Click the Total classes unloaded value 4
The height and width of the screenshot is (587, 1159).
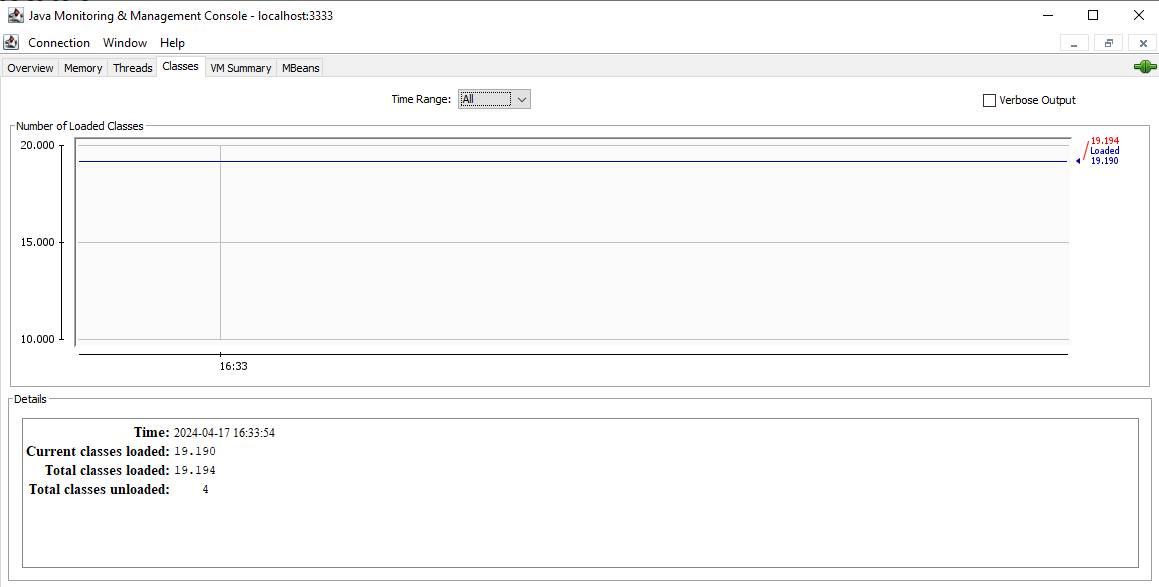coord(205,489)
